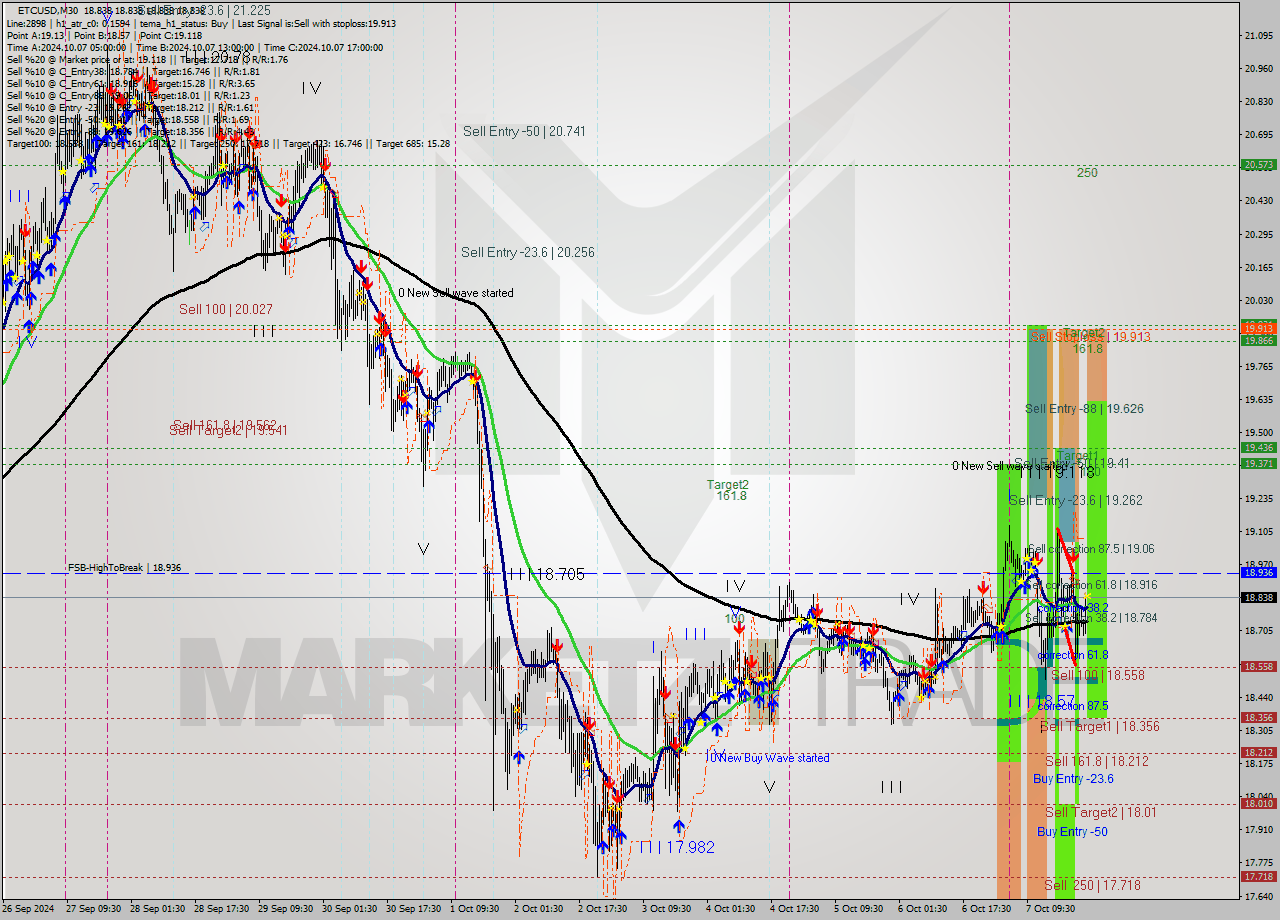
Task: Select the 'Buy Entry -50' label
Action: coord(1072,832)
